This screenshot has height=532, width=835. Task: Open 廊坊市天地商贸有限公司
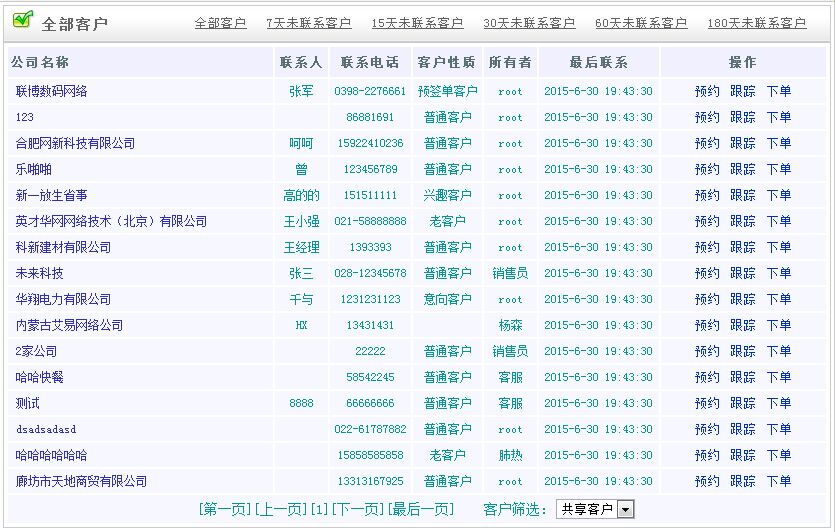point(81,481)
